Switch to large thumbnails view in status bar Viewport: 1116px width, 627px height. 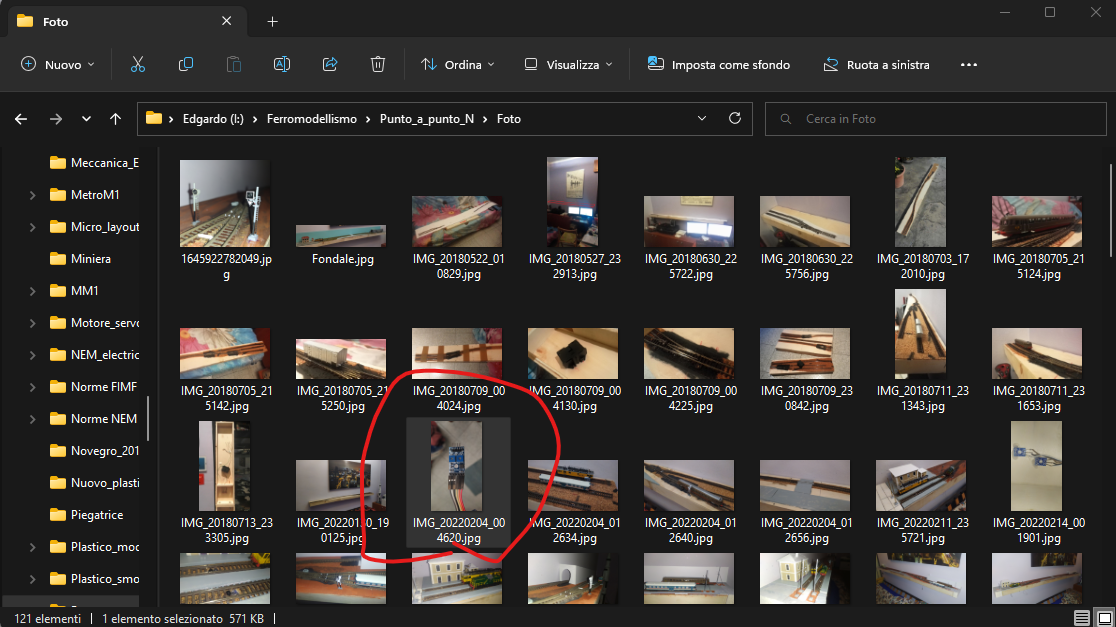pos(1101,619)
